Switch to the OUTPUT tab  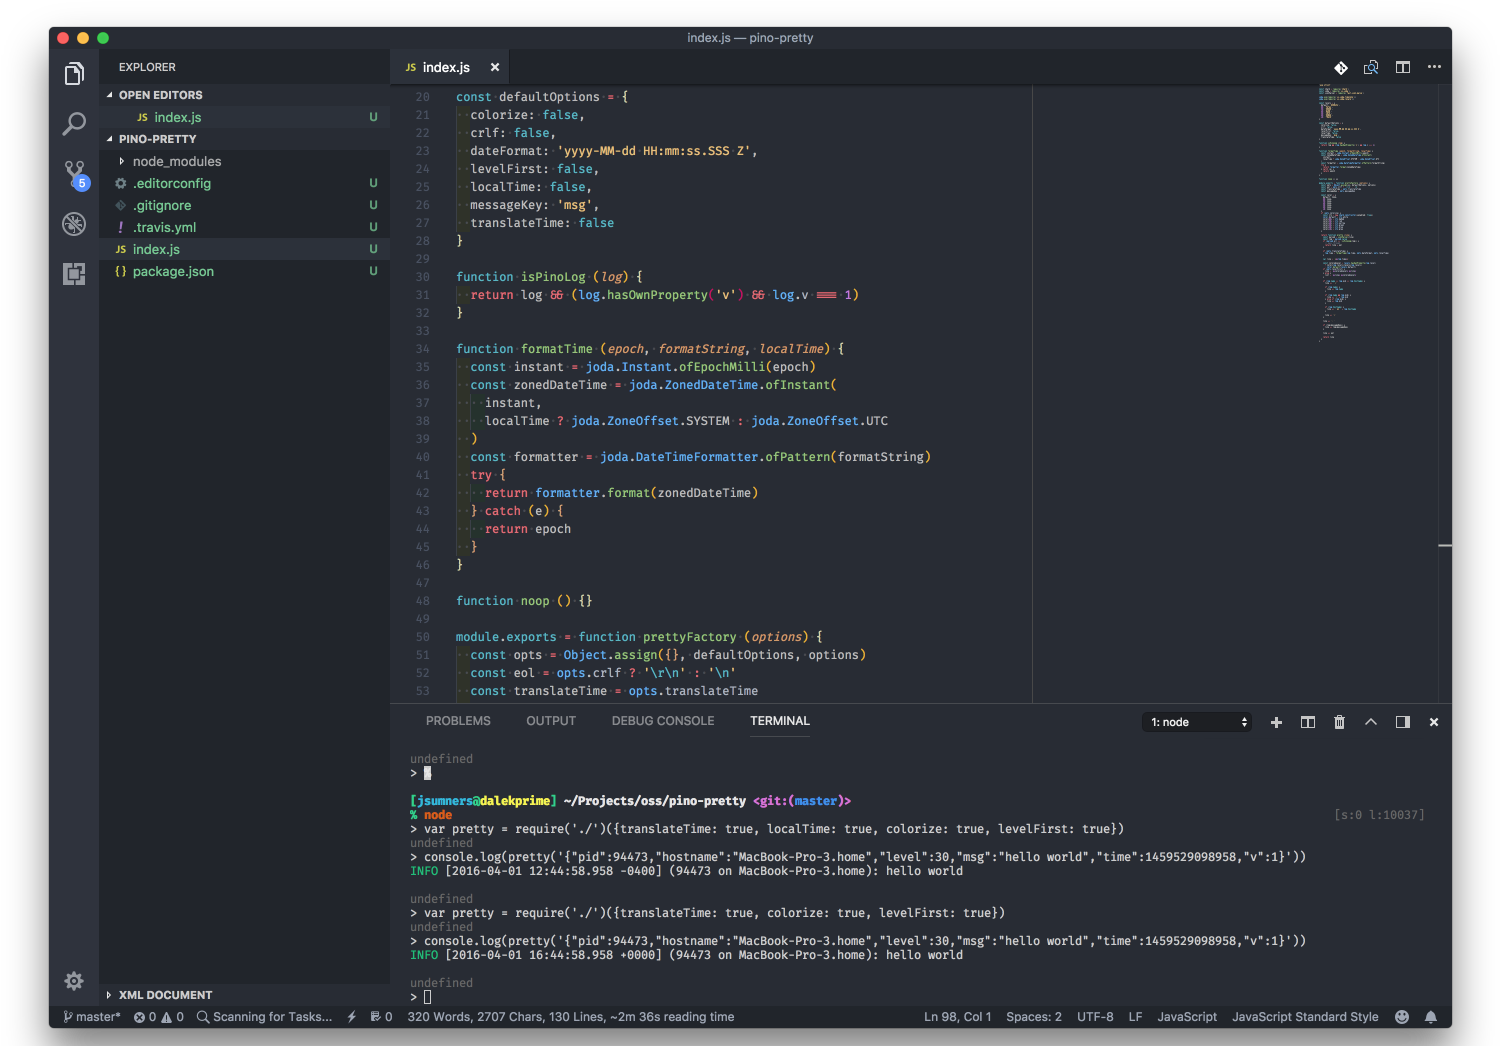pos(551,721)
